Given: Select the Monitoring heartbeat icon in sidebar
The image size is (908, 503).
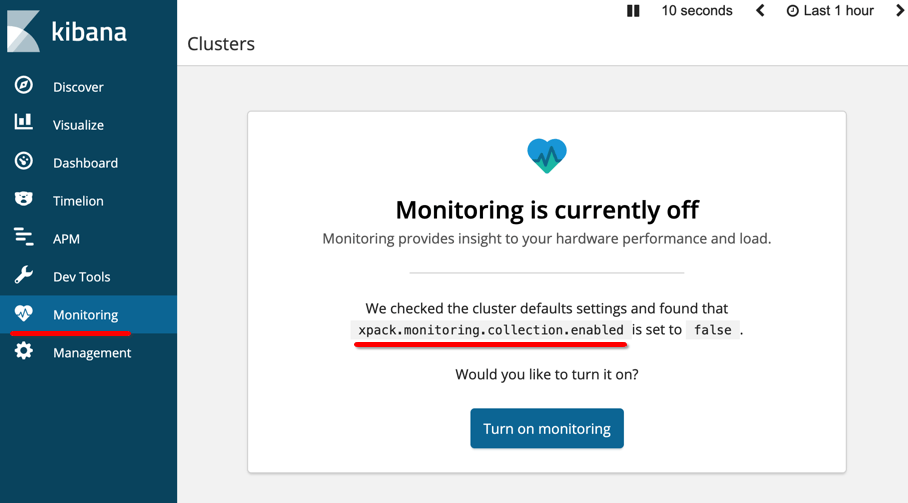Looking at the screenshot, I should [24, 313].
